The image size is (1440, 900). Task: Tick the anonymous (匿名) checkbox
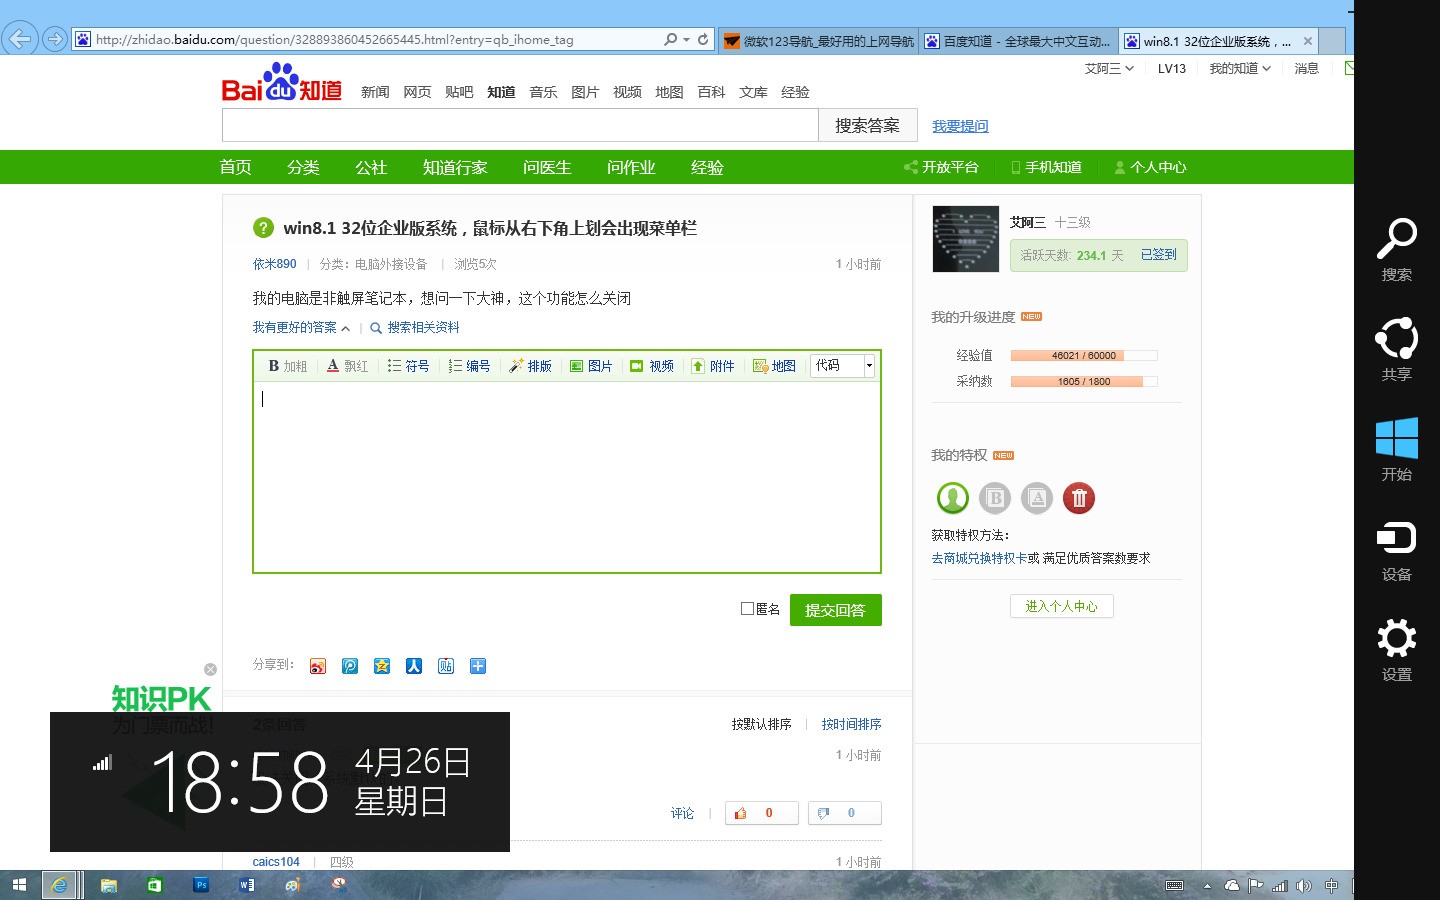pyautogui.click(x=747, y=608)
